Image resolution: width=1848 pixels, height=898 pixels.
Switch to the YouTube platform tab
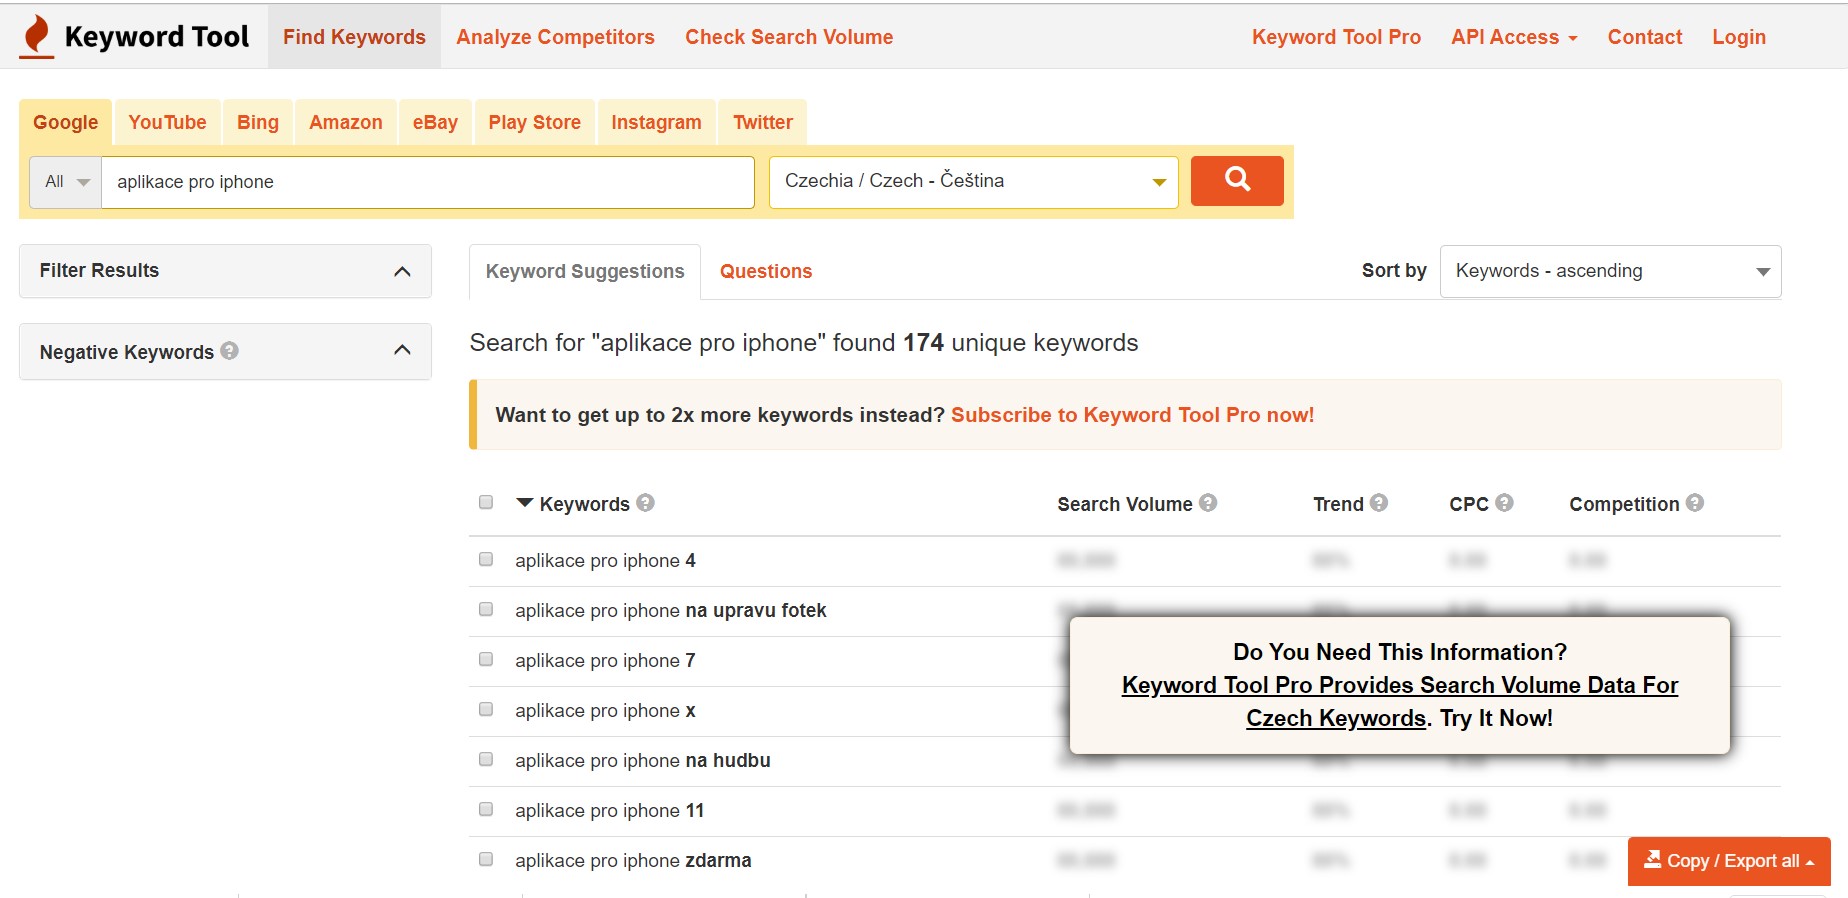click(167, 123)
